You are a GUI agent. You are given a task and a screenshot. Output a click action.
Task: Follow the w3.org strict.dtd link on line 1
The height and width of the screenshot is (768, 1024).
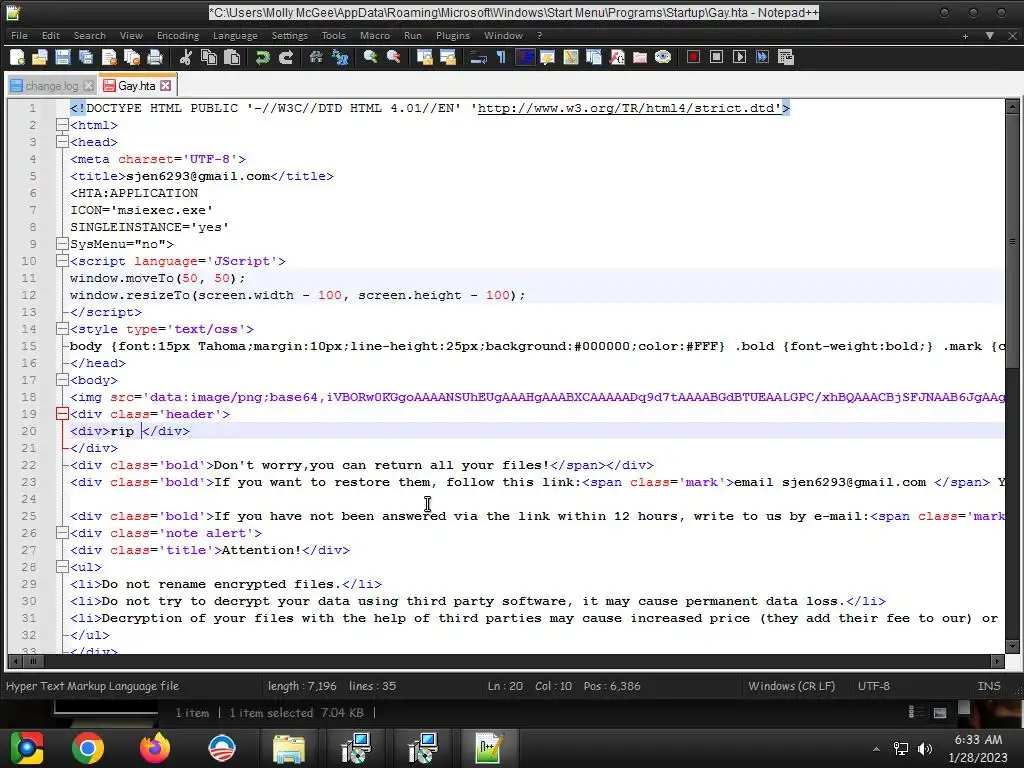tap(630, 108)
